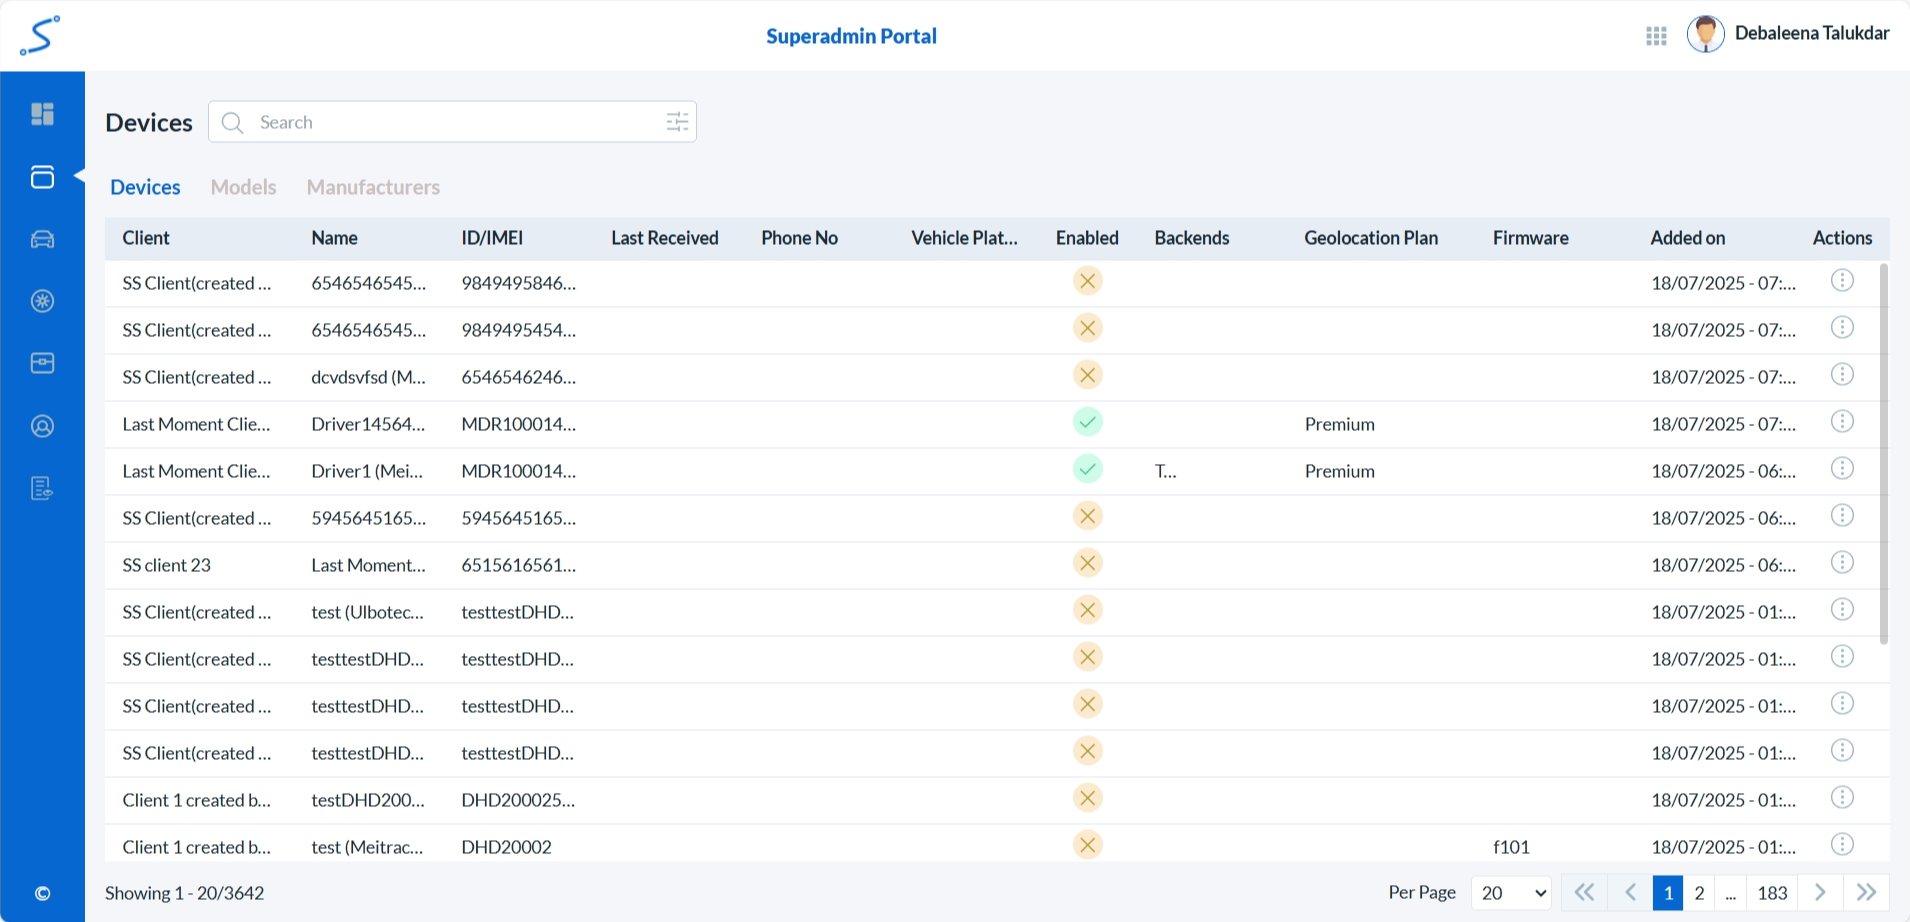
Task: Open the user profile circle sidebar icon
Action: click(x=42, y=426)
